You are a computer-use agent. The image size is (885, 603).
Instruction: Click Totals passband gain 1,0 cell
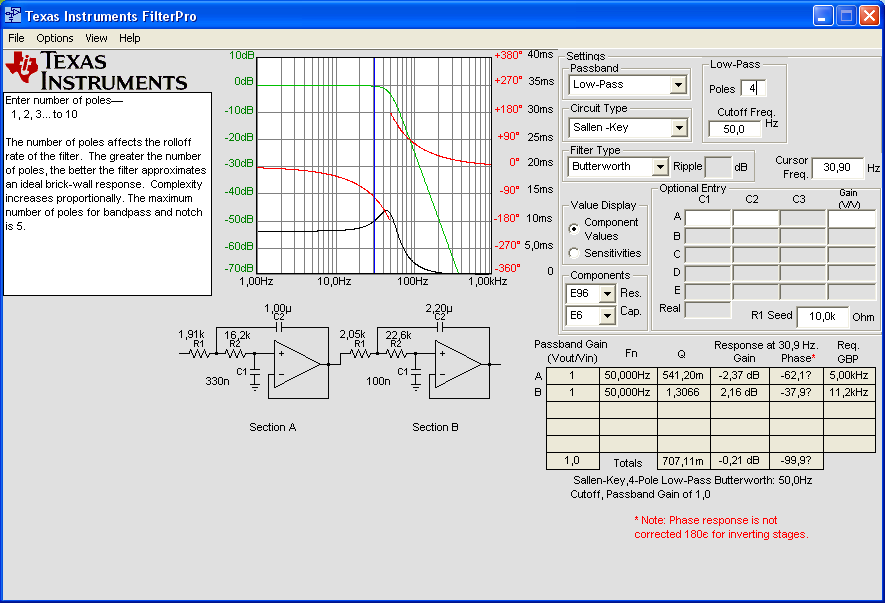point(572,461)
